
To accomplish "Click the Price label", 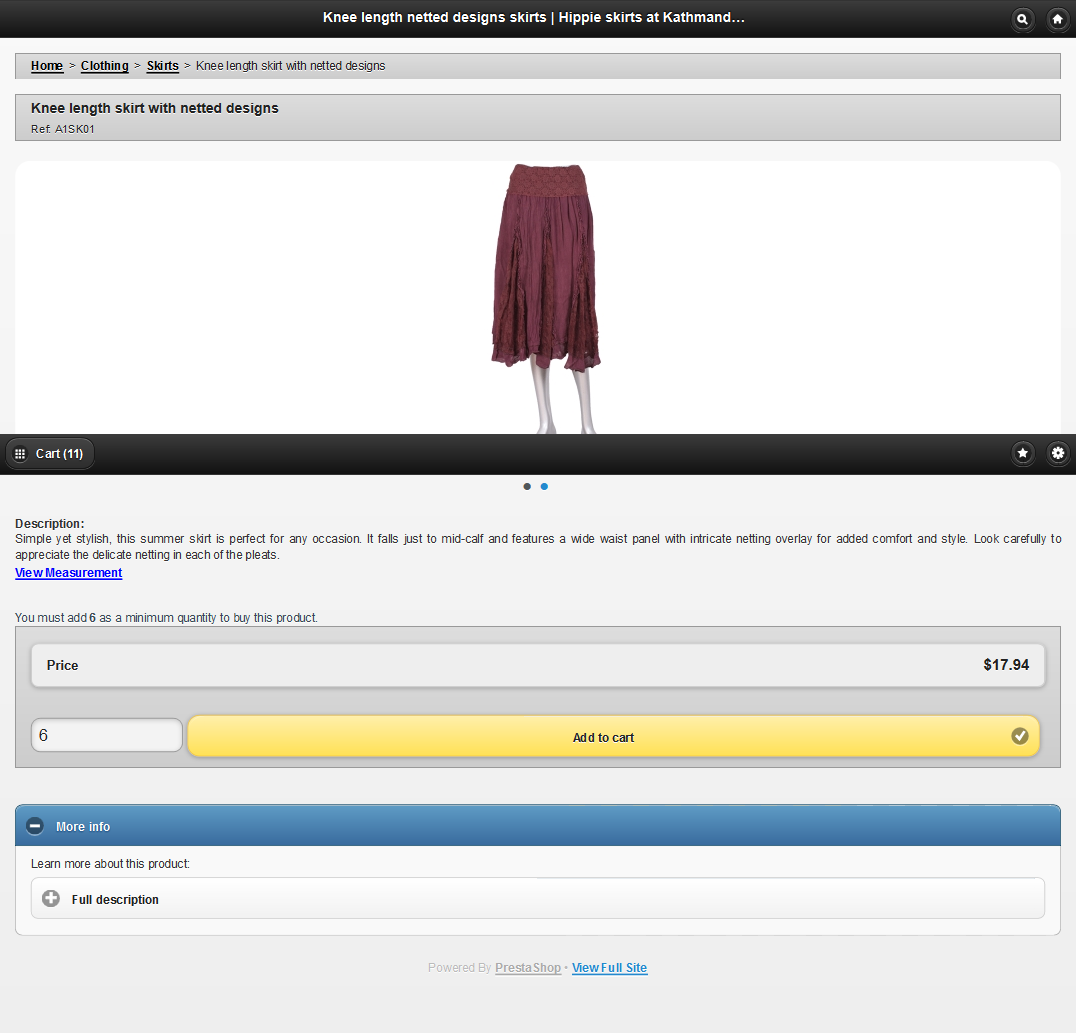I will coord(62,665).
